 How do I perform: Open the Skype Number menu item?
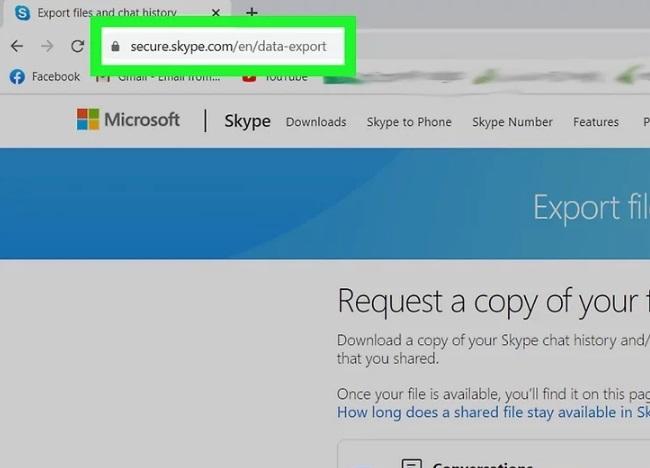point(512,122)
